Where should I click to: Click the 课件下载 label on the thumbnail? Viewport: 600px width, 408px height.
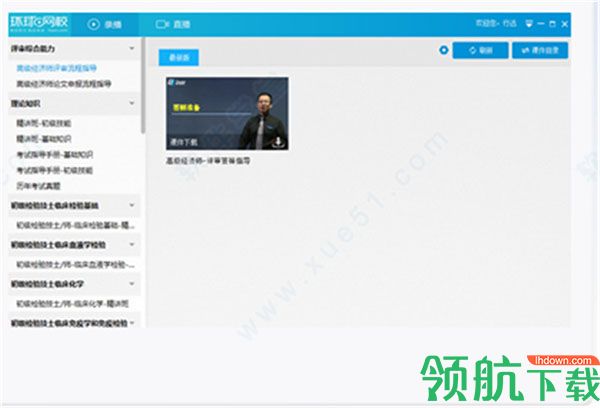coord(184,142)
